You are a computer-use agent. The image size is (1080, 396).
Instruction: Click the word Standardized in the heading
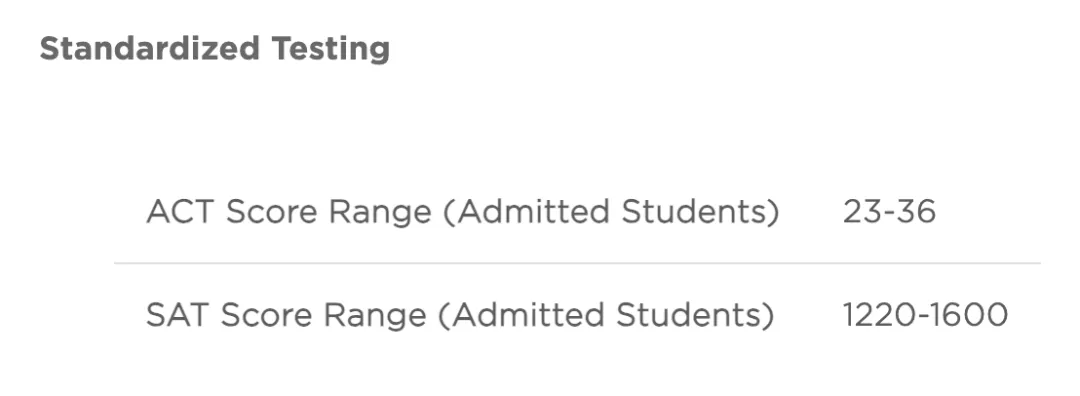coord(149,49)
